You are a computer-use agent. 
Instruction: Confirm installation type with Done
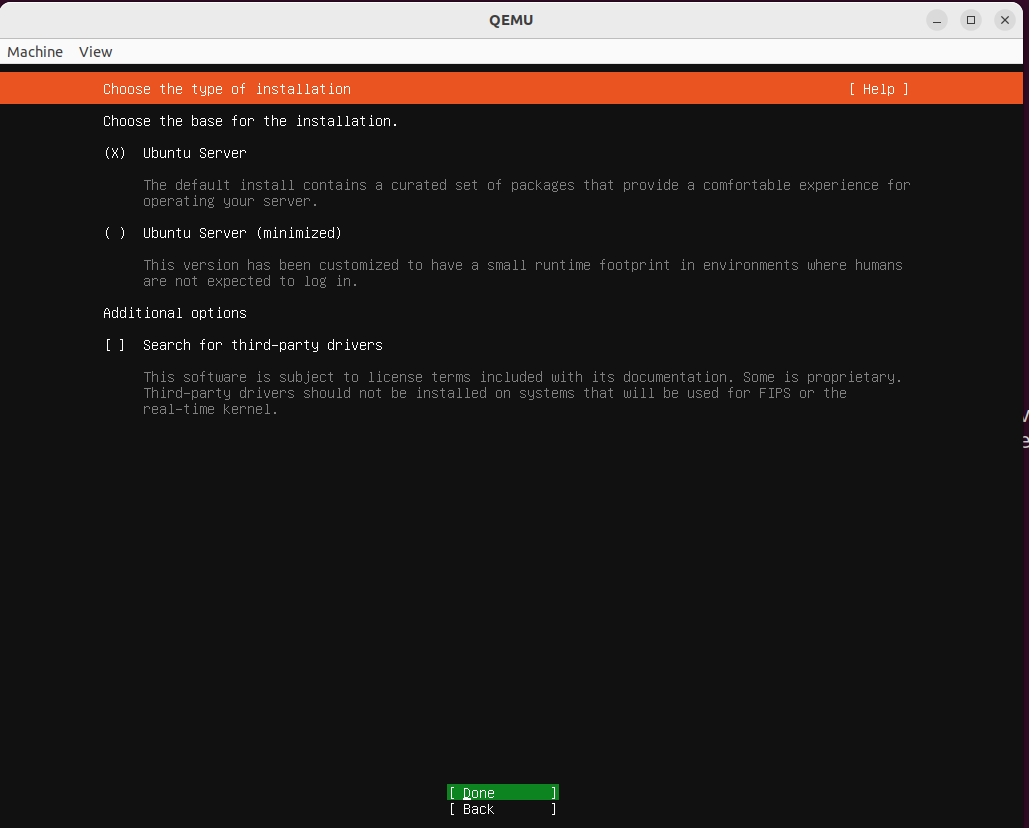[502, 792]
